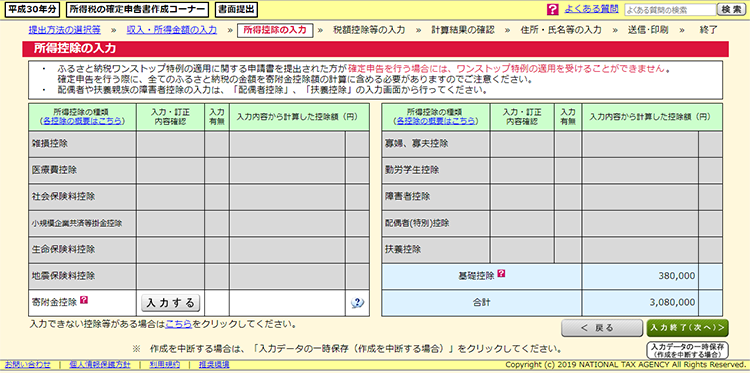Click the 平成30年分 label box
This screenshot has width=750, height=373.
coord(33,9)
